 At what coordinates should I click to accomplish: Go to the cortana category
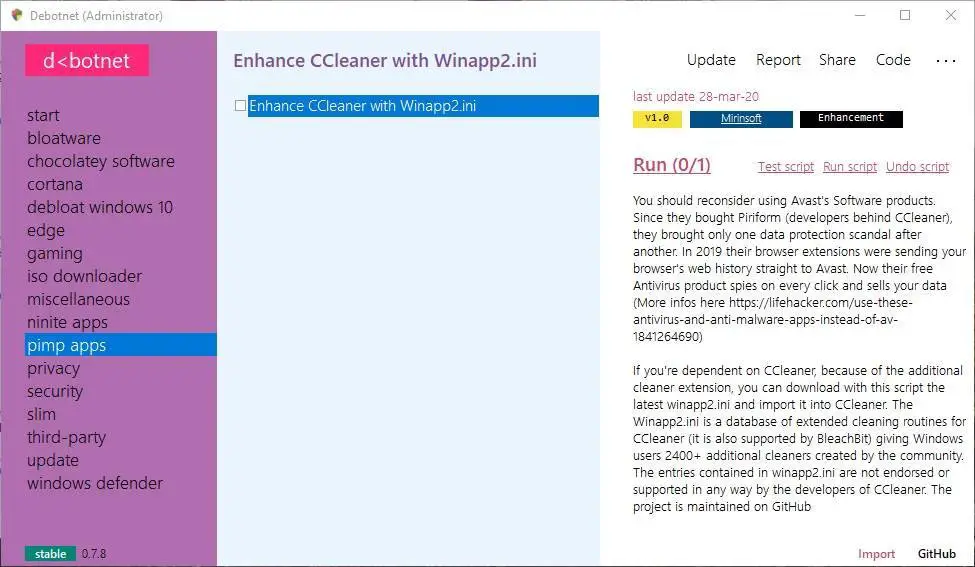(55, 185)
